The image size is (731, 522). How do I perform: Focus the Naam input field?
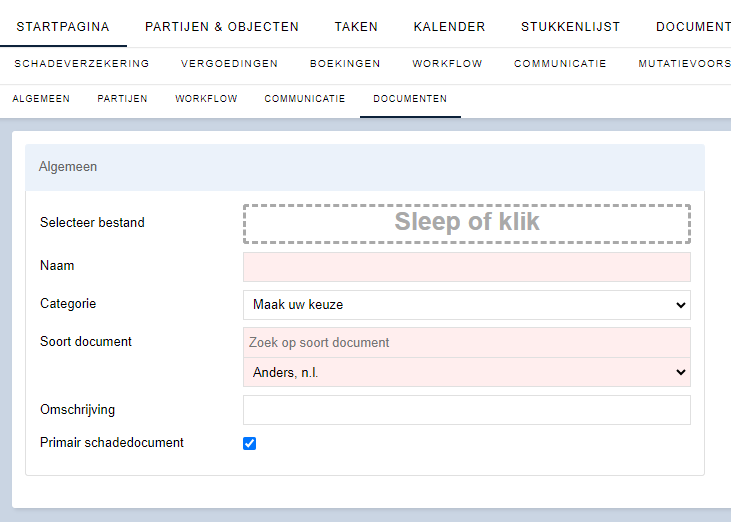[467, 267]
